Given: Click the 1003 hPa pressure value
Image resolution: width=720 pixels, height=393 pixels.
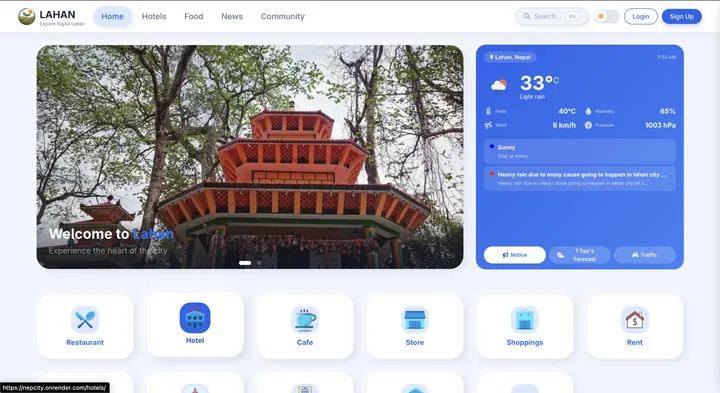Looking at the screenshot, I should 660,125.
